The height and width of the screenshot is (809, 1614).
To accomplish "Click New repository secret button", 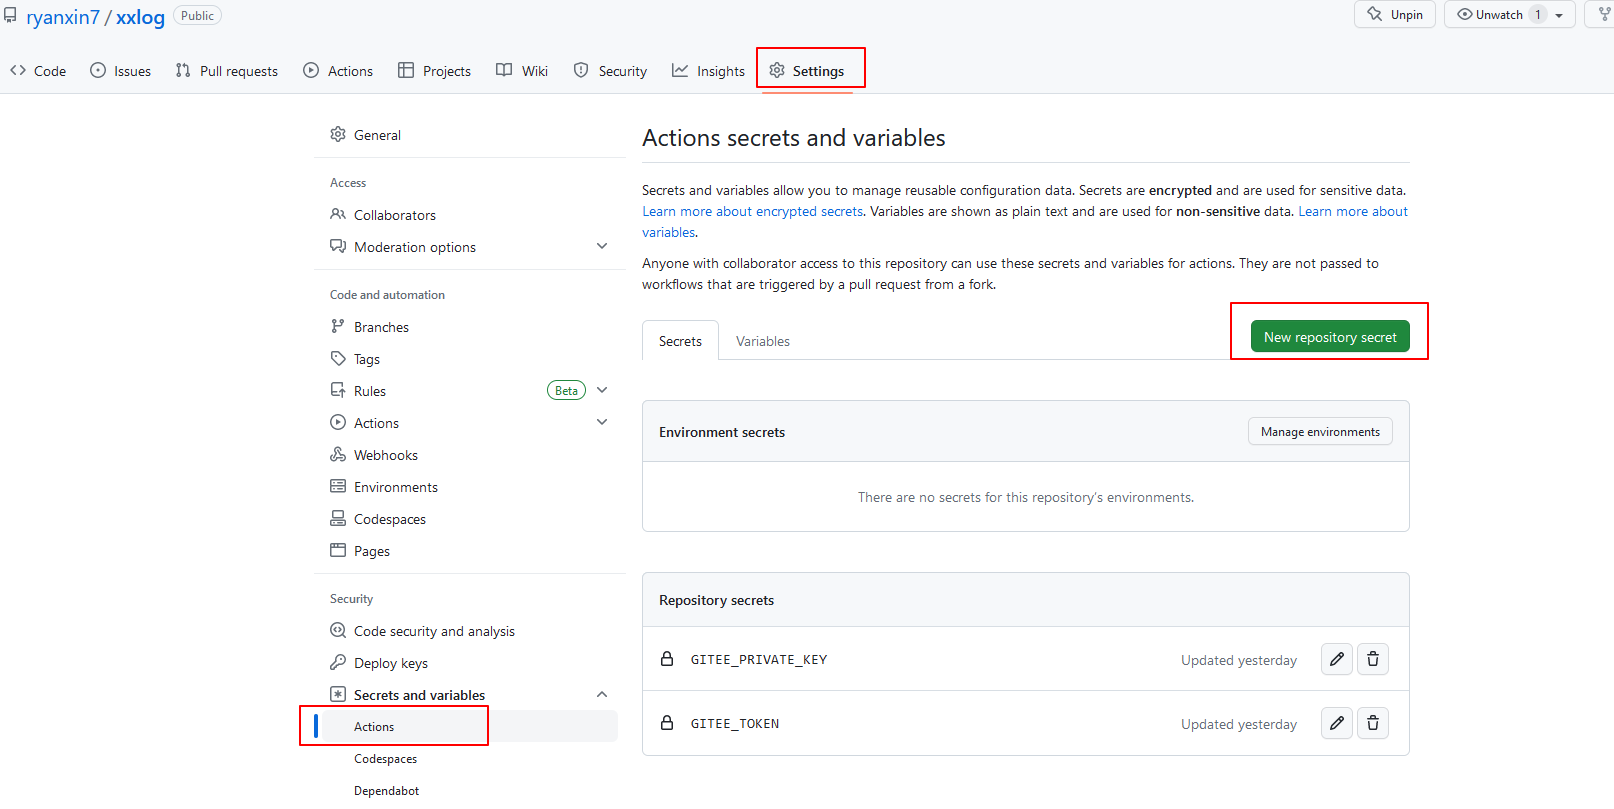I will pyautogui.click(x=1330, y=337).
